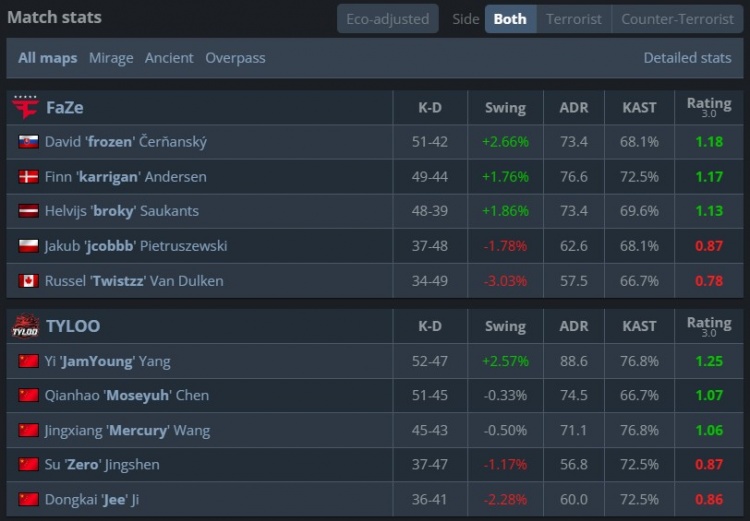Click the TYLOO team logo icon
Viewport: 750px width, 521px height.
[25, 326]
